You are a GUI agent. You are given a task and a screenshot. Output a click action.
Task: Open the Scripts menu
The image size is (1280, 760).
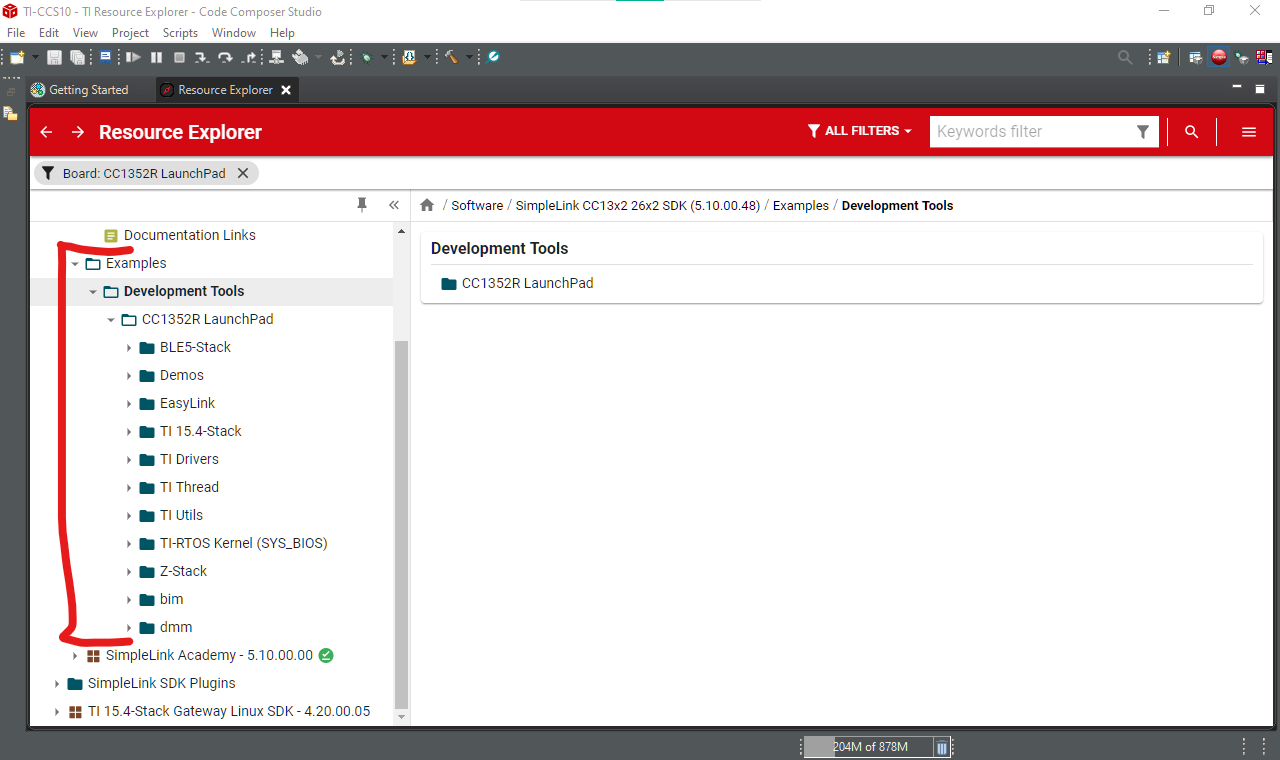[180, 33]
